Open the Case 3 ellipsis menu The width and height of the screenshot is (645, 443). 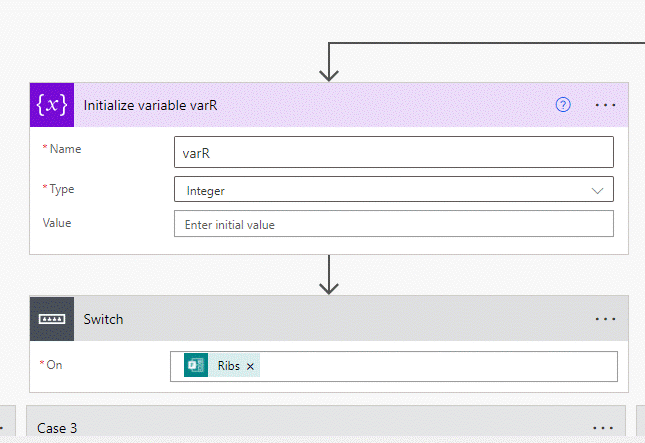tap(605, 428)
